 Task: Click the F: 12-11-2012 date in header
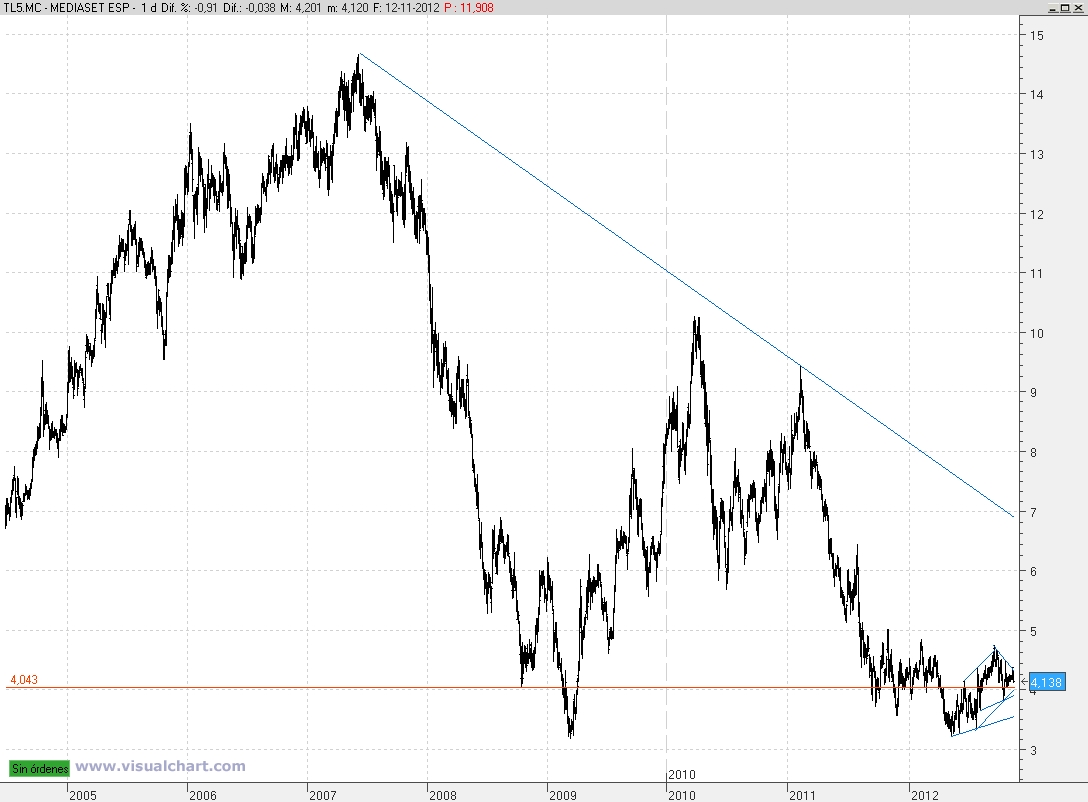tap(406, 8)
